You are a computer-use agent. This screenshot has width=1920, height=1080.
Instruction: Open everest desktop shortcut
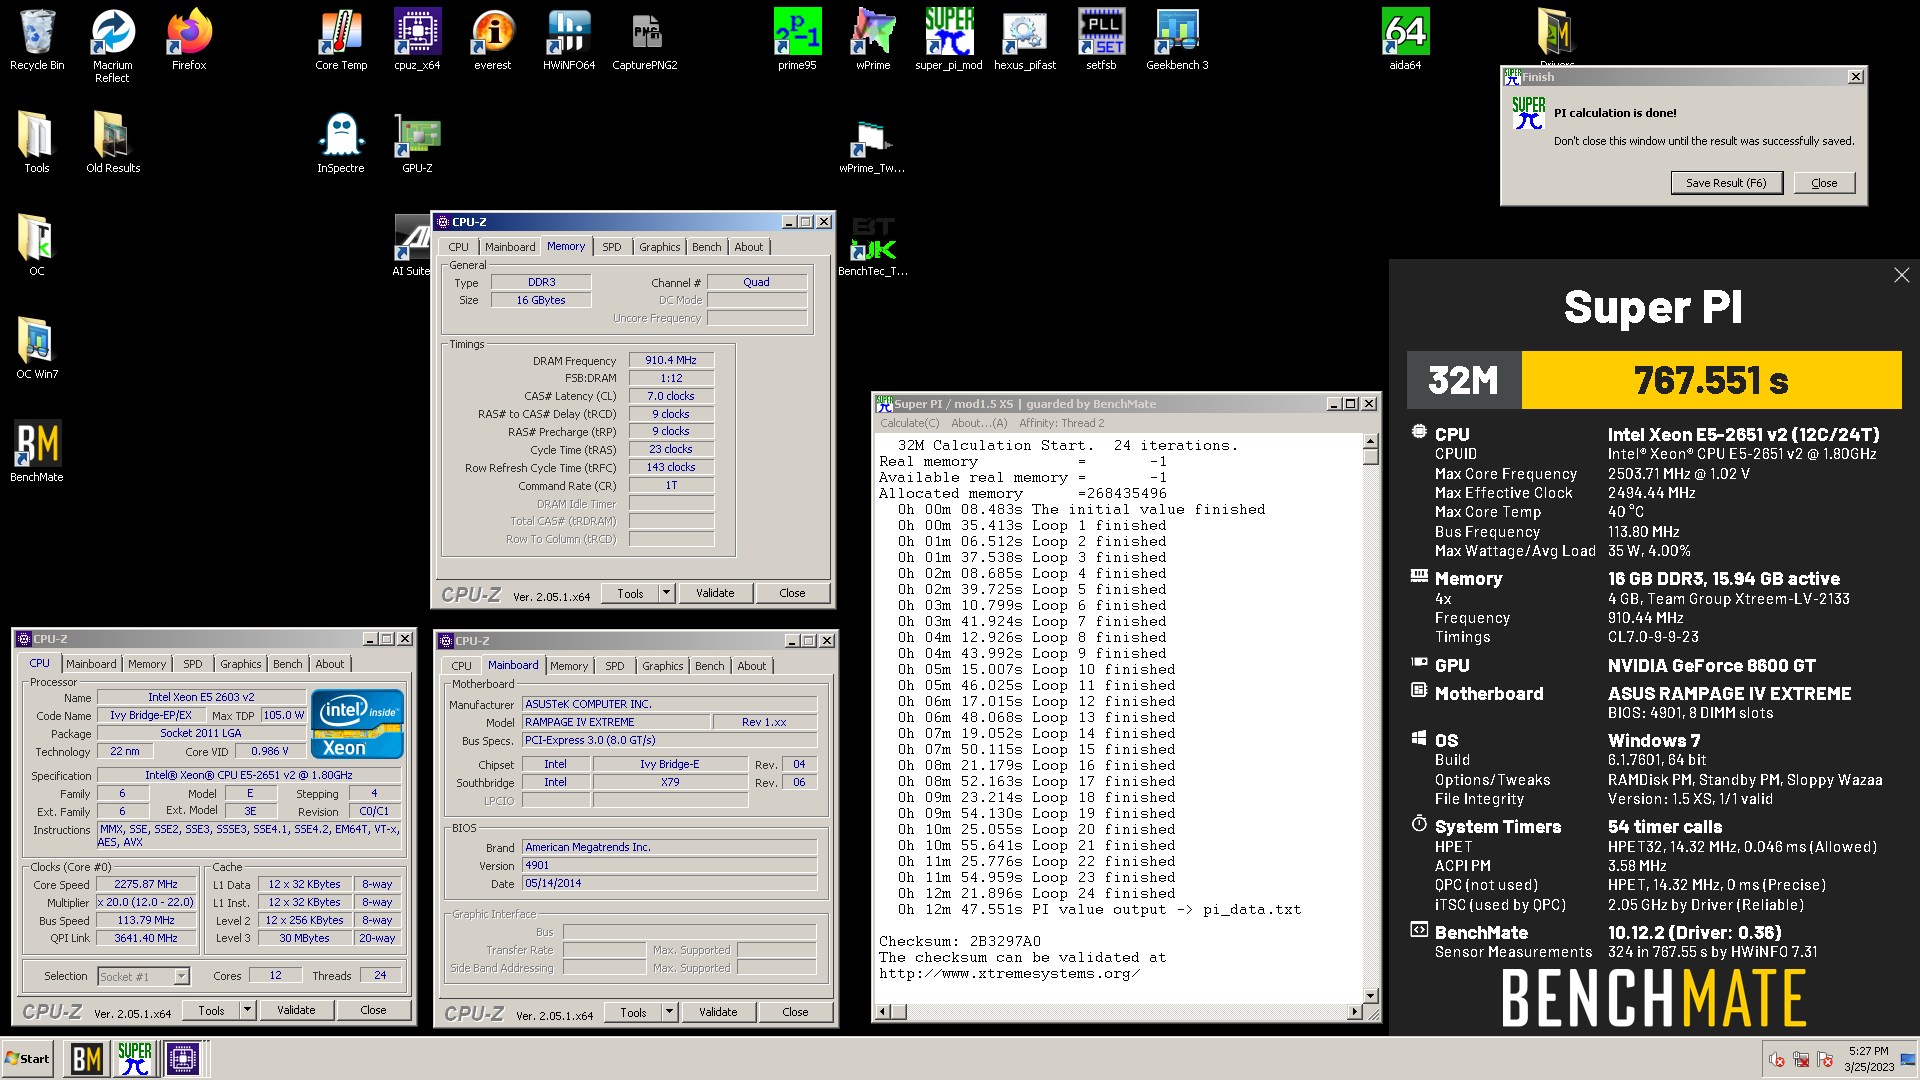(492, 40)
